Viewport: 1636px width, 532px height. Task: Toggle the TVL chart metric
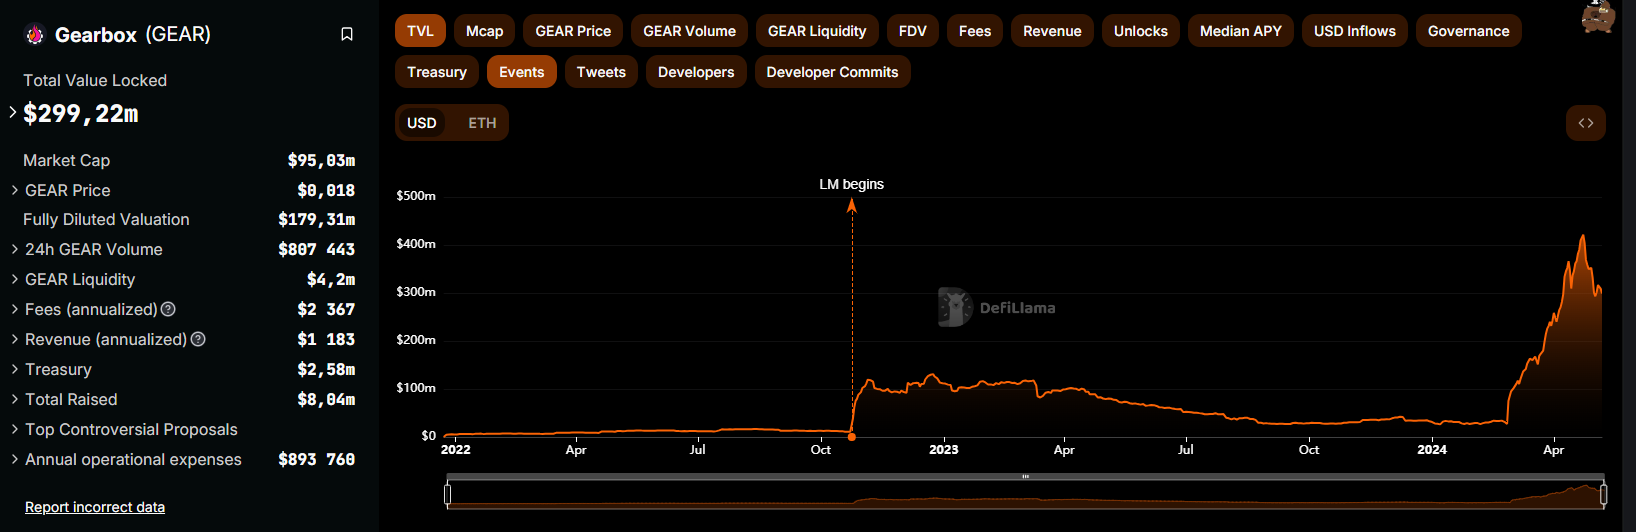click(x=420, y=31)
